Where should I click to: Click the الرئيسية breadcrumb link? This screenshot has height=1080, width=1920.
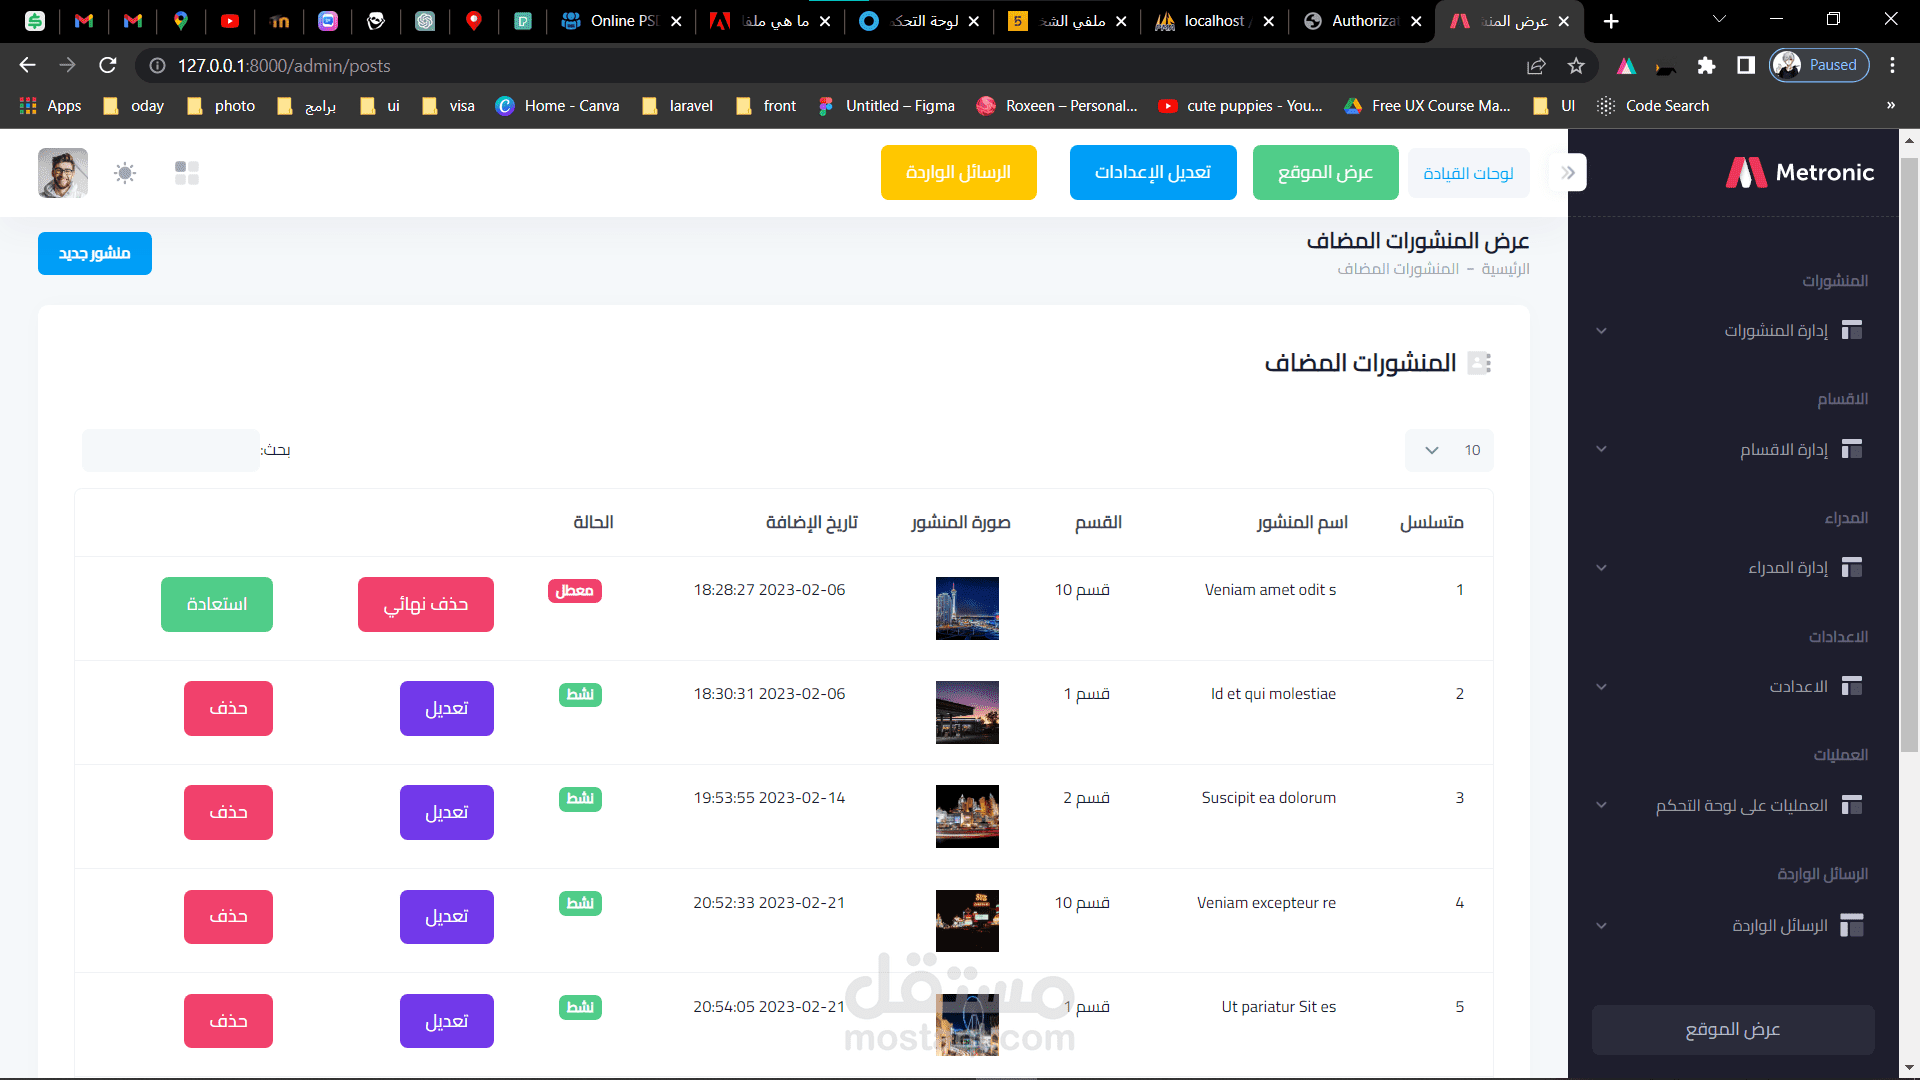tap(1505, 269)
